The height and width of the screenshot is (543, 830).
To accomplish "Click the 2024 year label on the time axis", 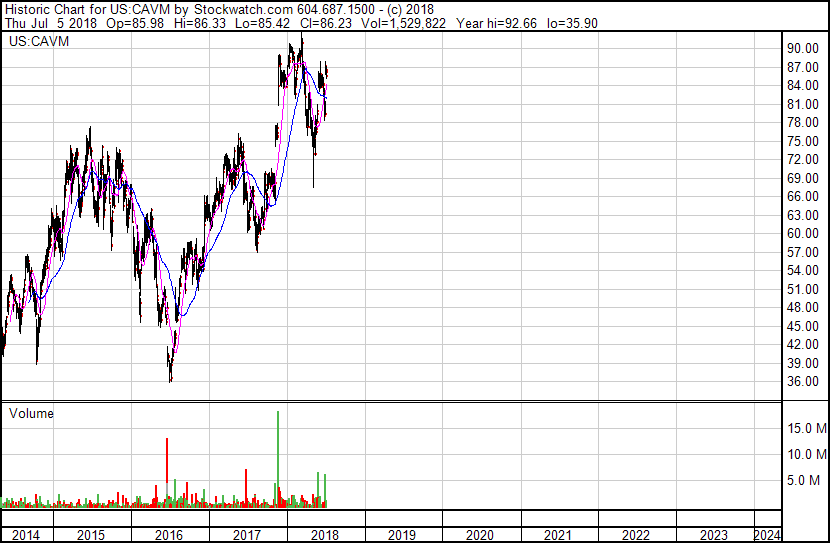I will 767,535.
